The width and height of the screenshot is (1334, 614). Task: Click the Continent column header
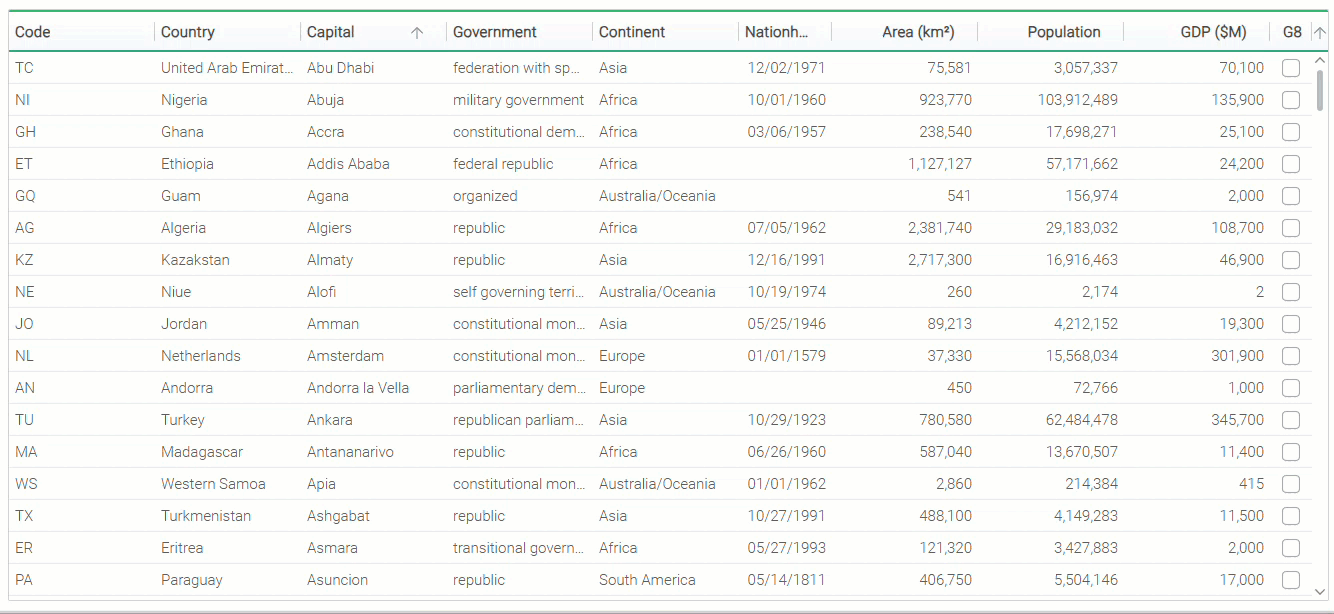[x=632, y=32]
